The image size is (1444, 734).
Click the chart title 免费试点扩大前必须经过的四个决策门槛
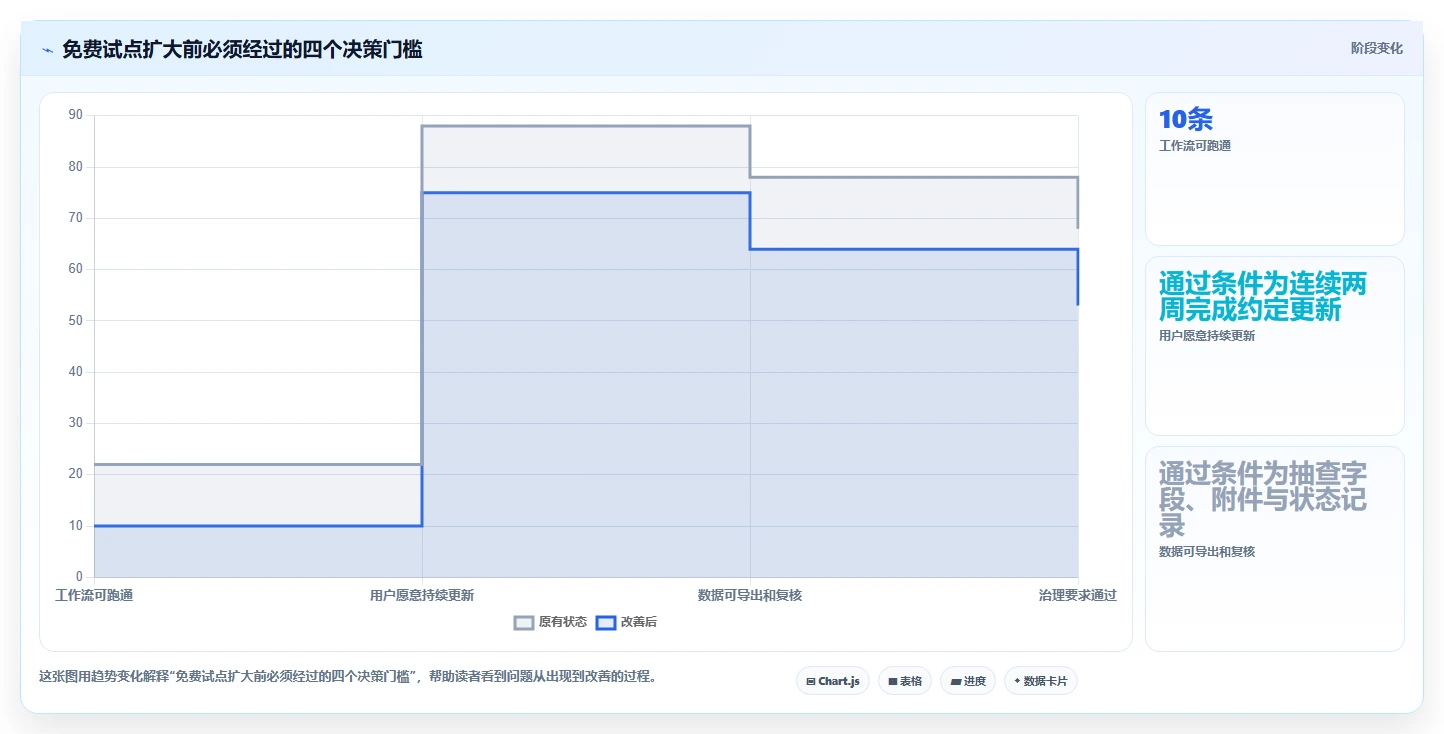point(242,49)
